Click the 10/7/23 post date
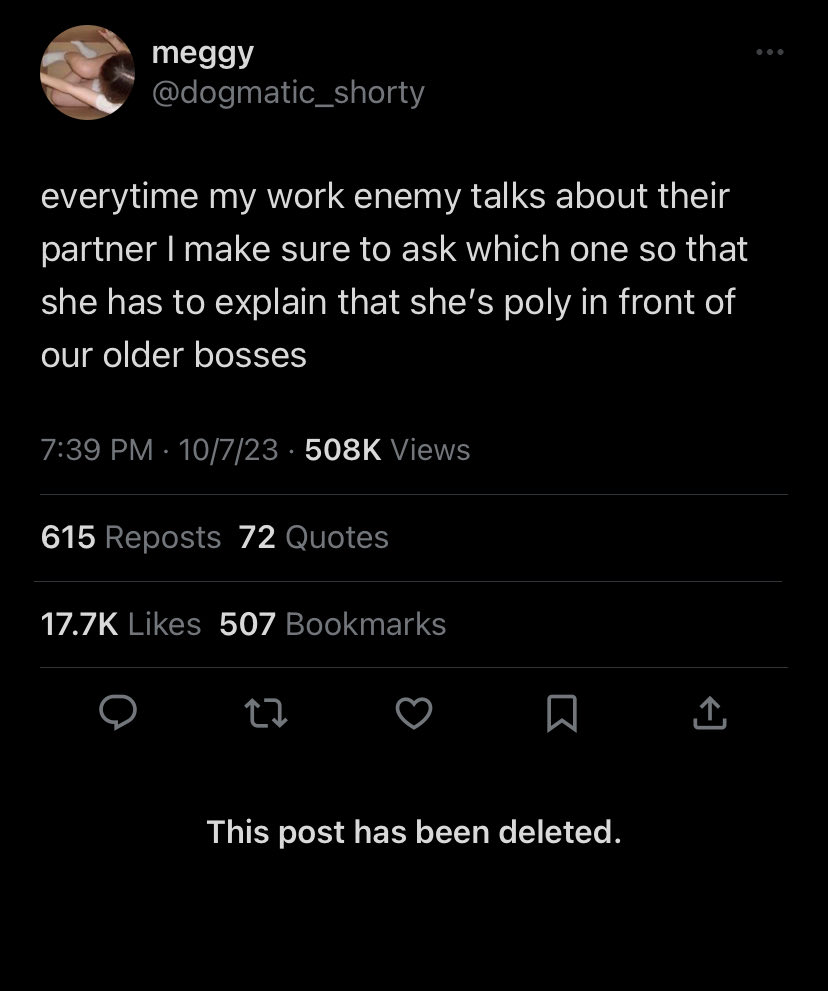The height and width of the screenshot is (991, 828). tap(228, 450)
